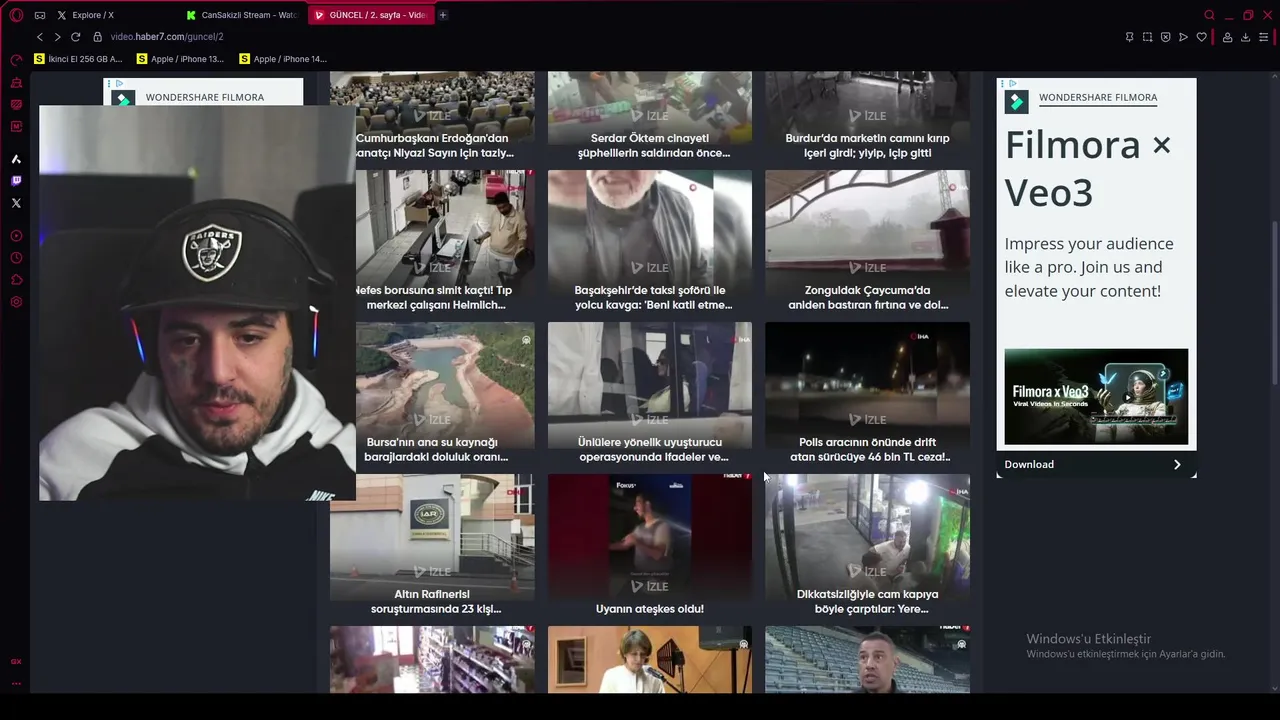Open X in the sidebar
The width and height of the screenshot is (1280, 720).
[16, 203]
